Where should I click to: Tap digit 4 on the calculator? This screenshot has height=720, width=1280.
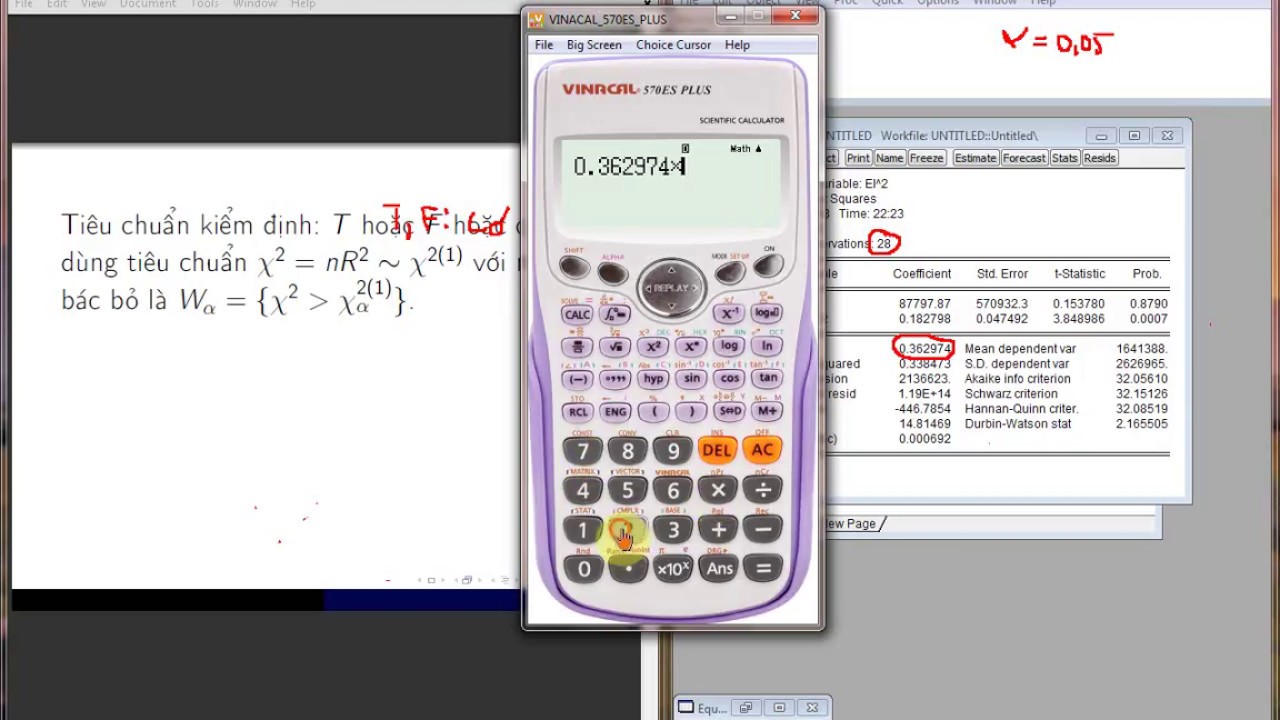(583, 490)
